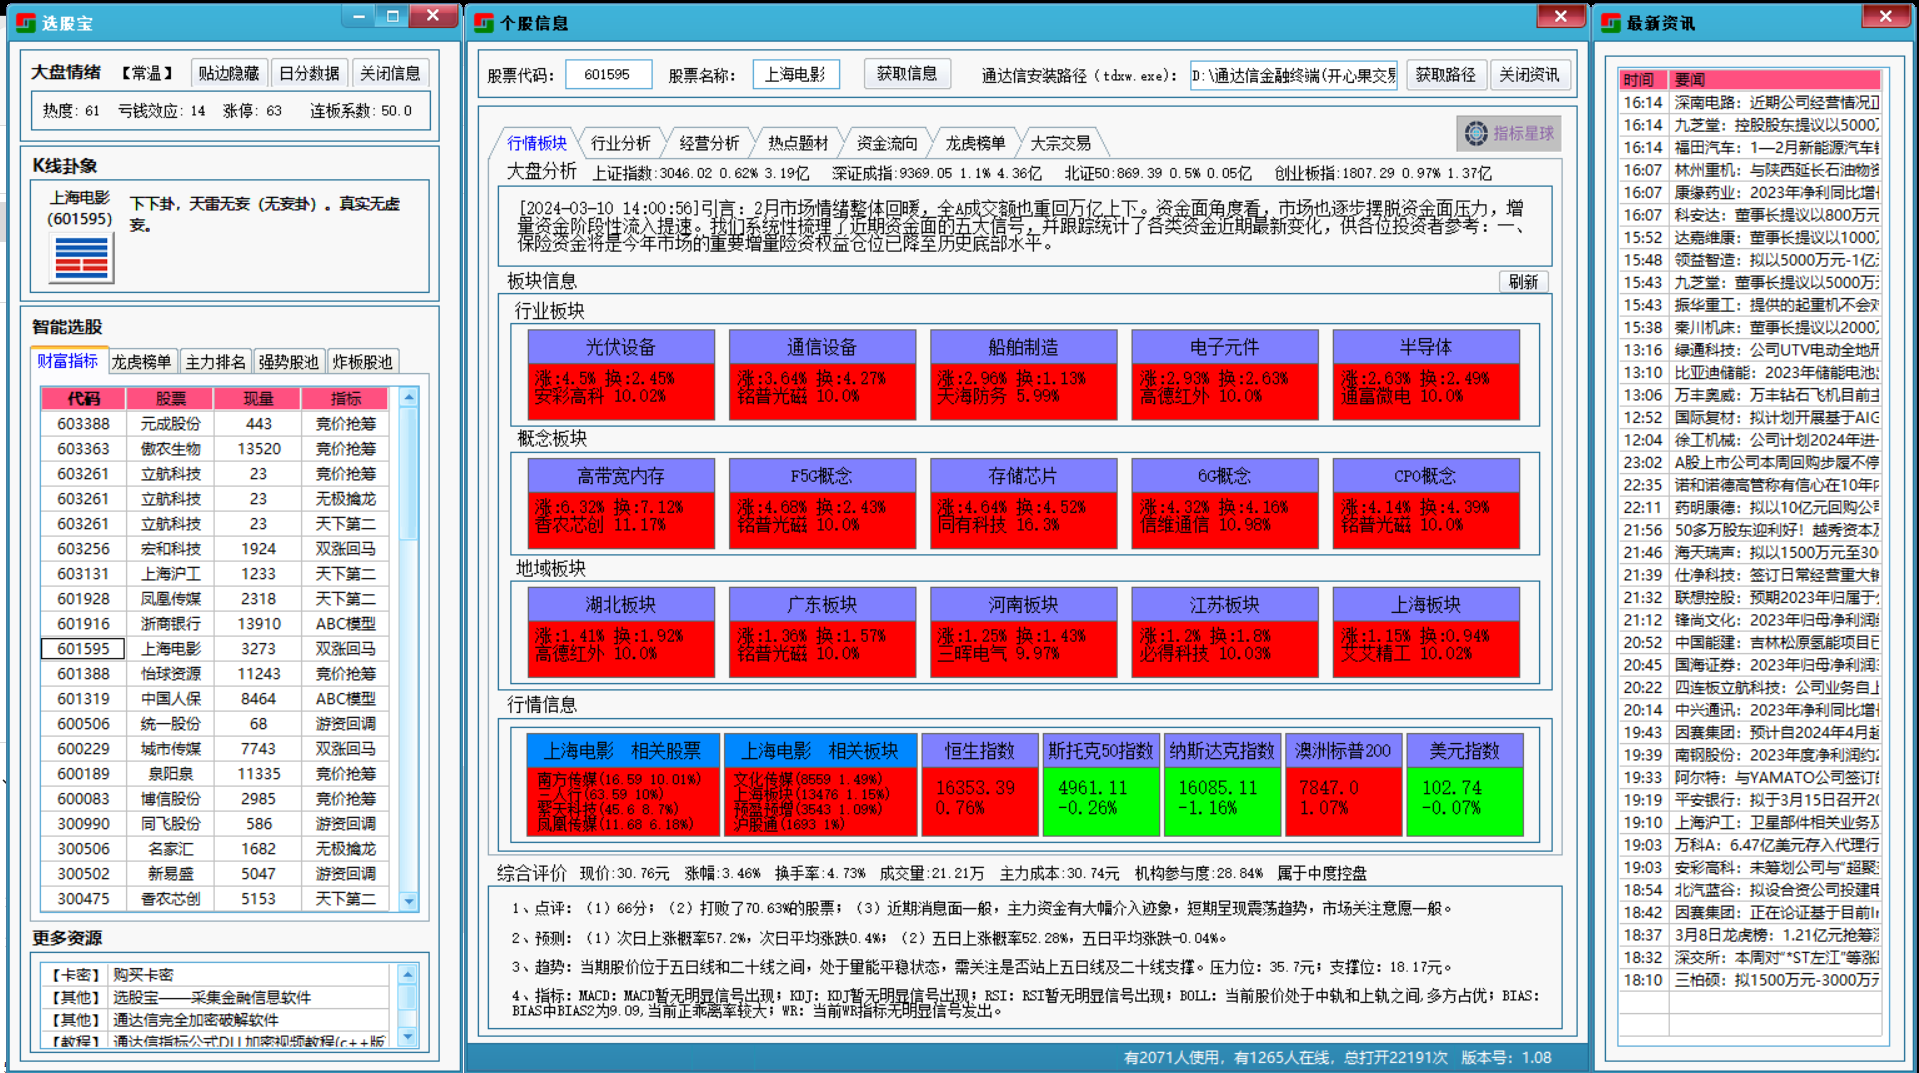1919x1073 pixels.
Task: Click the 通信设备 industry sector block
Action: click(x=822, y=374)
